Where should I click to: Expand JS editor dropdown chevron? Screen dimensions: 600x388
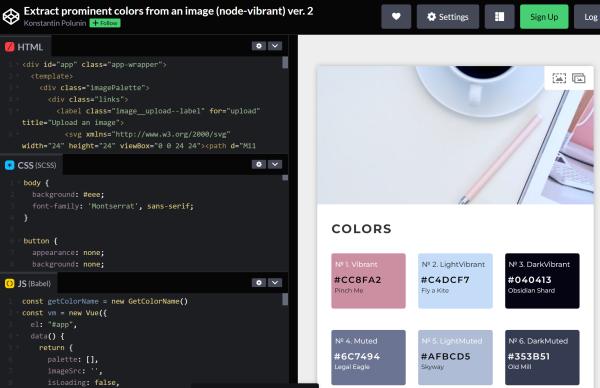275,282
